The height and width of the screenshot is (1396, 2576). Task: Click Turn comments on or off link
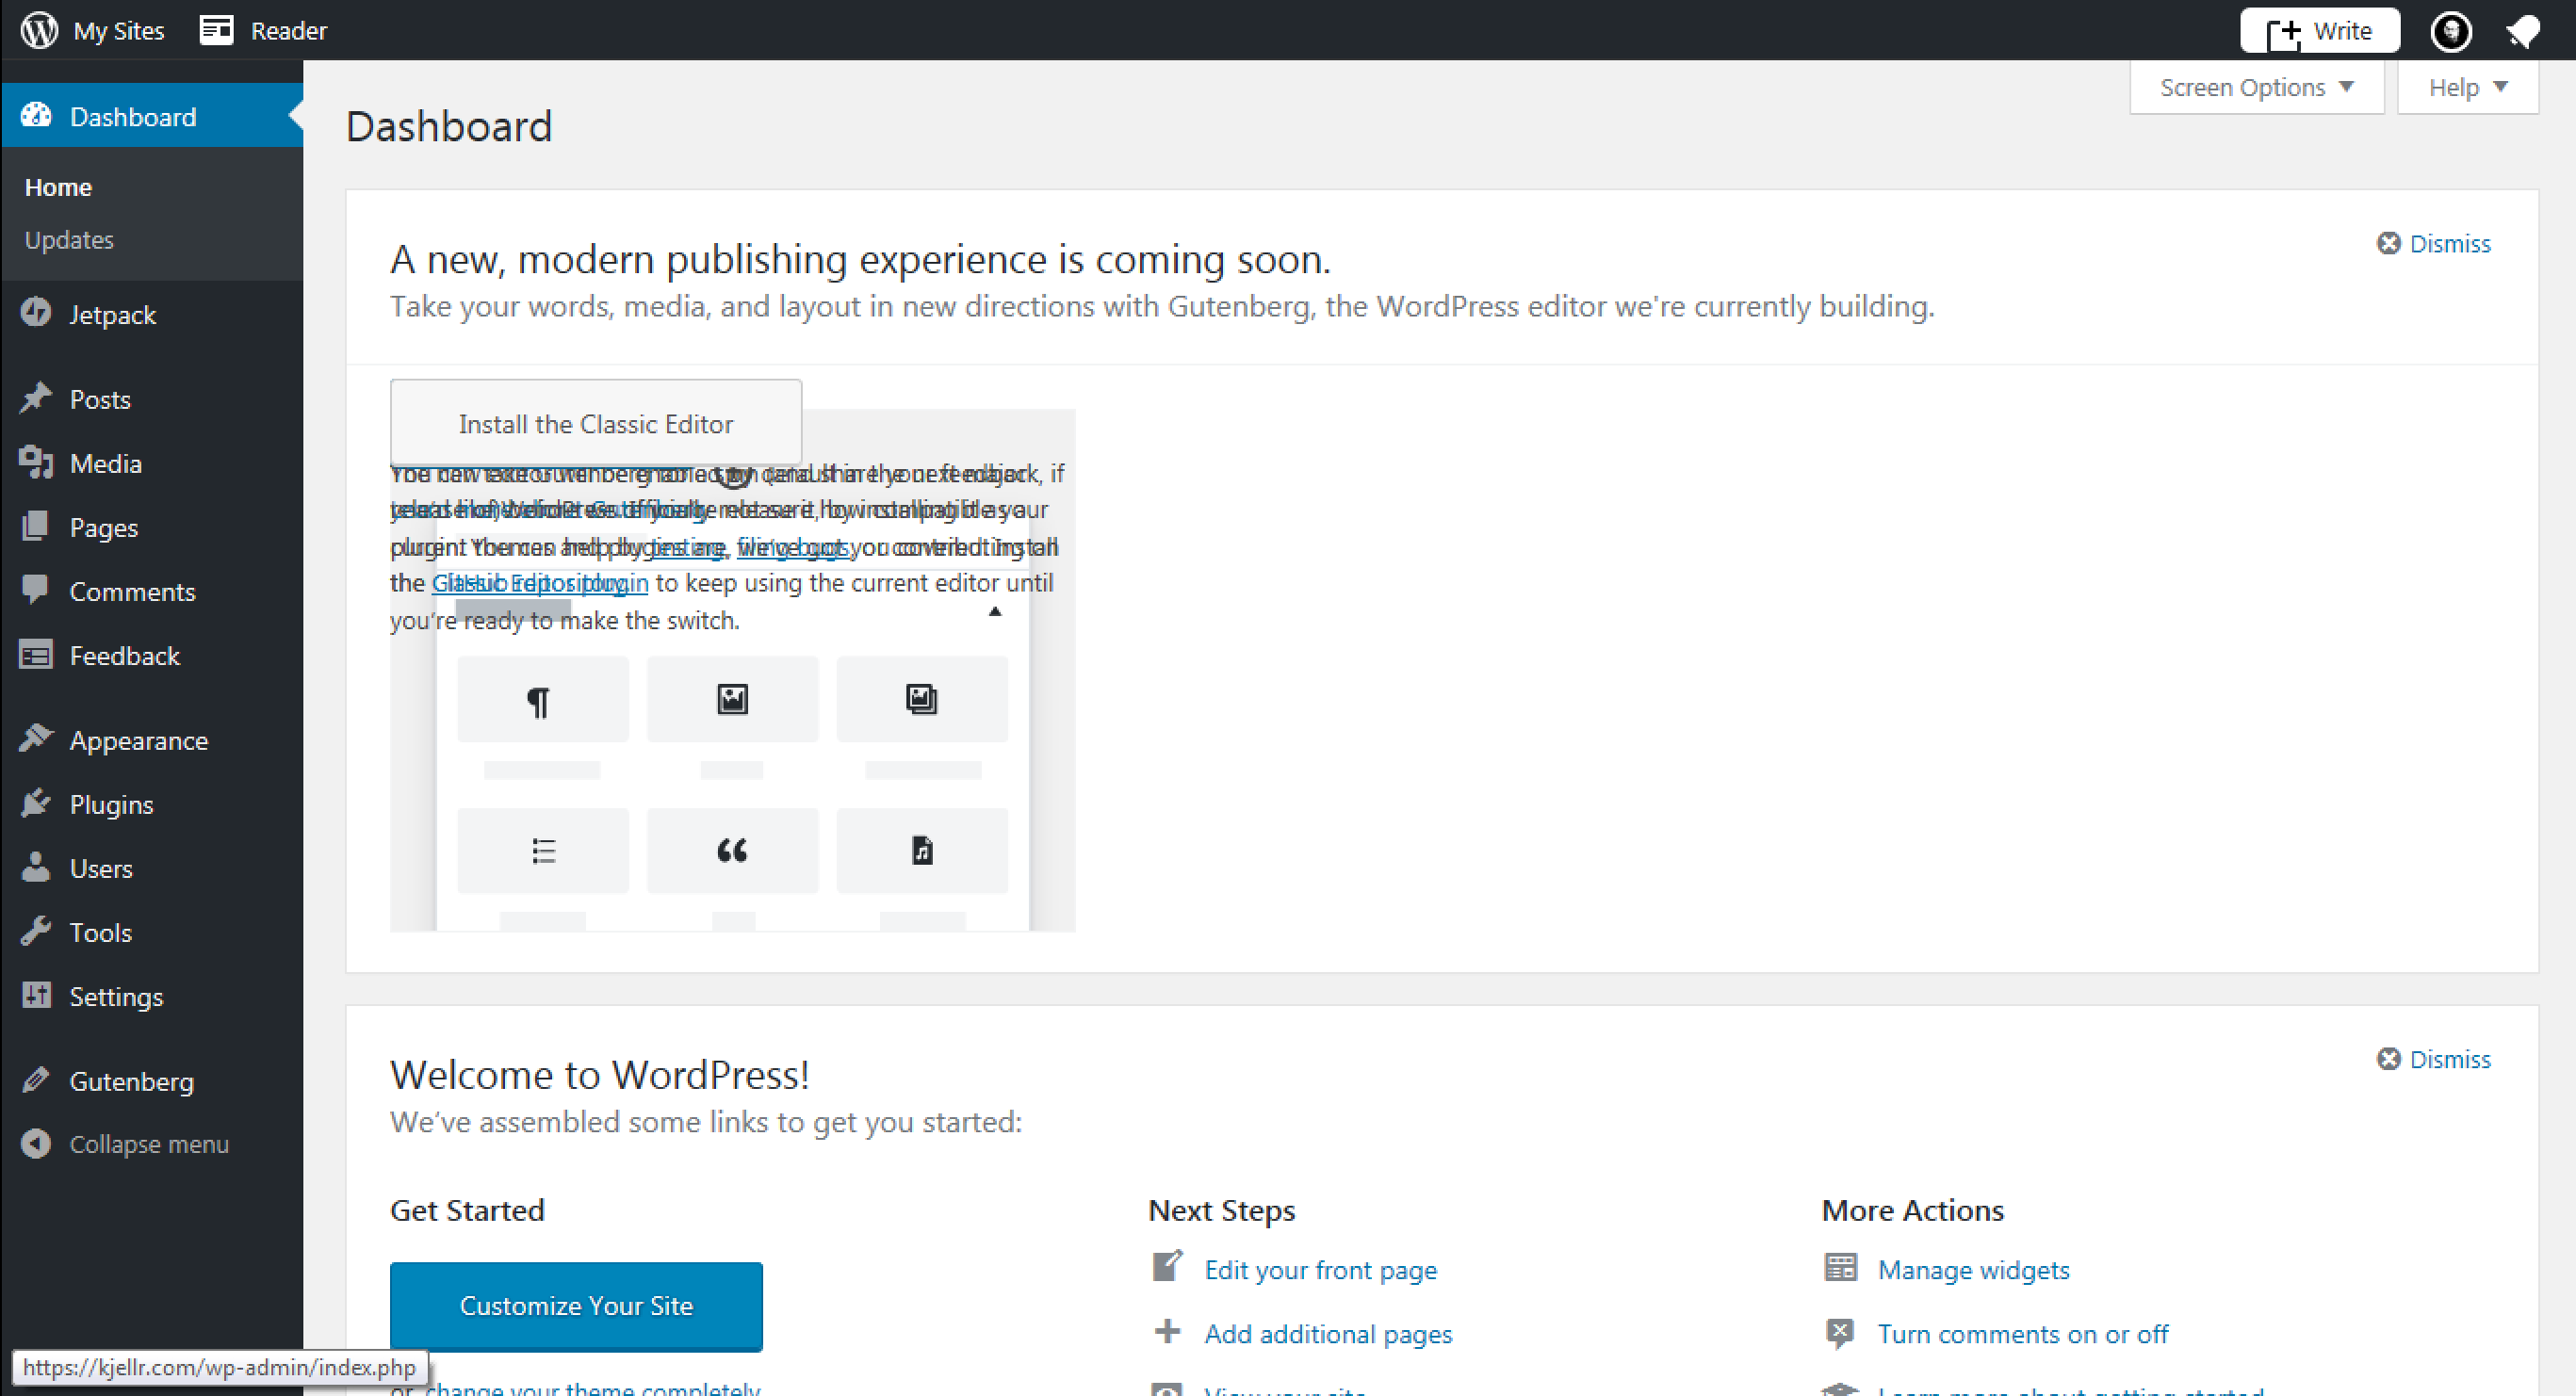click(x=2022, y=1333)
